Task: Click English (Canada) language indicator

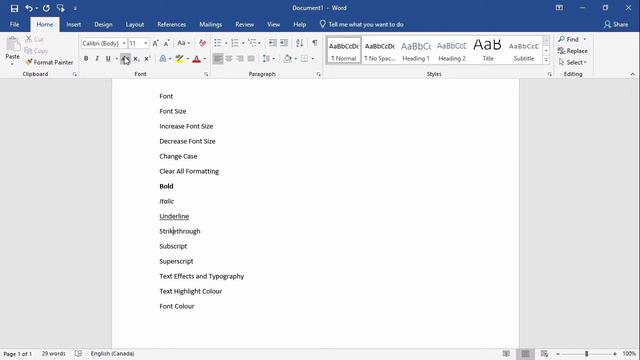Action: point(112,353)
